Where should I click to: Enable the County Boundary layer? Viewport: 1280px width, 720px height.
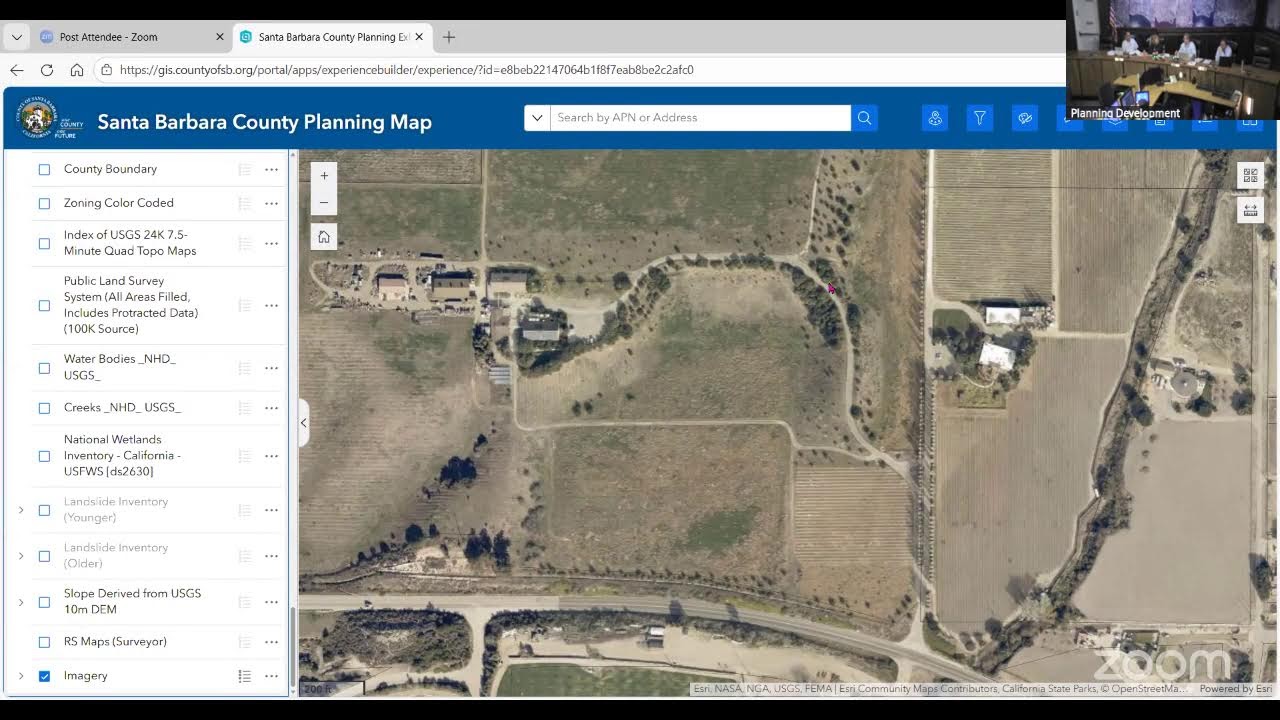click(44, 170)
